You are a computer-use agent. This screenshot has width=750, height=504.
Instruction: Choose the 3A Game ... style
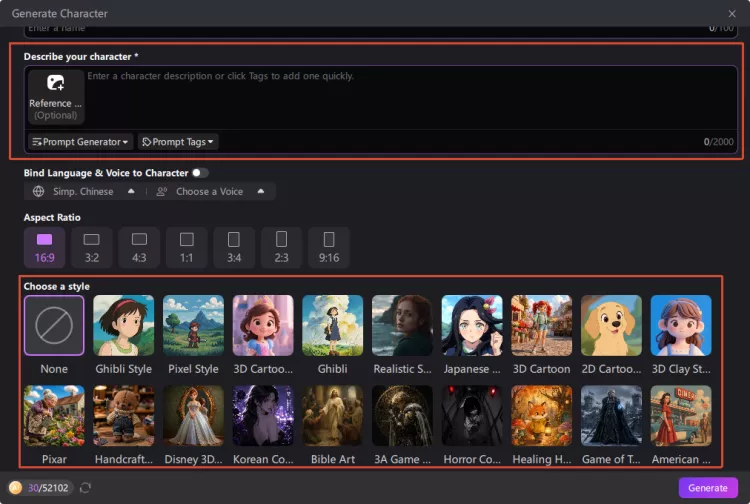[x=402, y=416]
